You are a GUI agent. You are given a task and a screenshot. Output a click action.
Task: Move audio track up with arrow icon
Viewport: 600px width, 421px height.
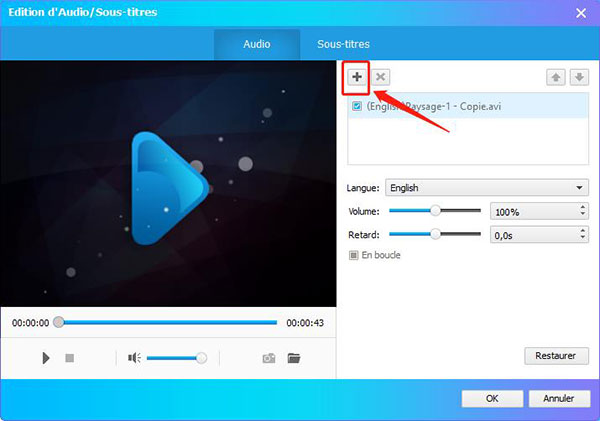[556, 77]
